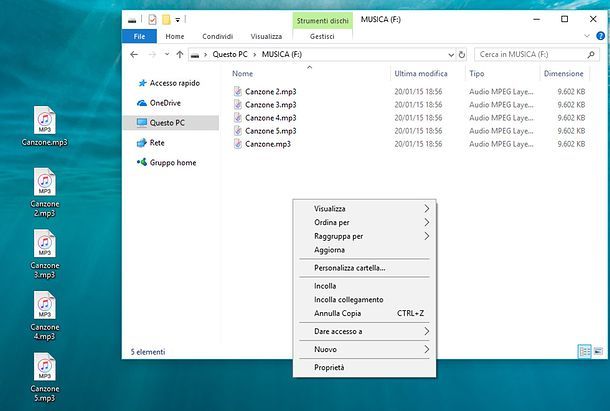Viewport: 610px width, 411px height.
Task: Open Rete in the navigation pane
Action: tap(151, 143)
